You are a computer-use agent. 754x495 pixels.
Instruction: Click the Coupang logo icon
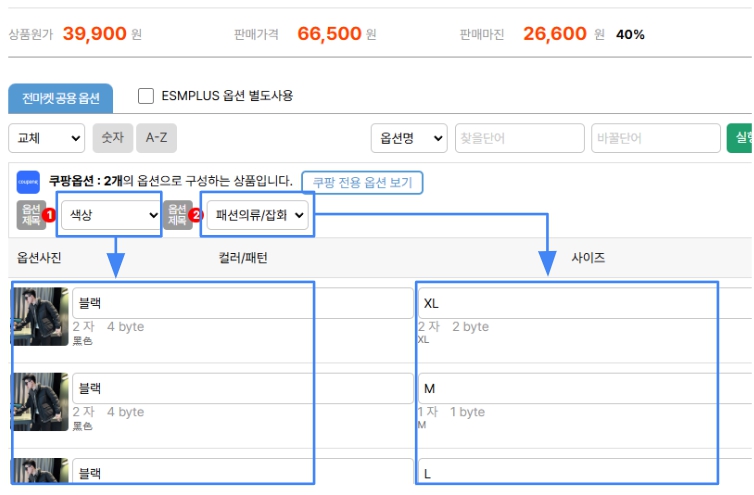pyautogui.click(x=28, y=181)
